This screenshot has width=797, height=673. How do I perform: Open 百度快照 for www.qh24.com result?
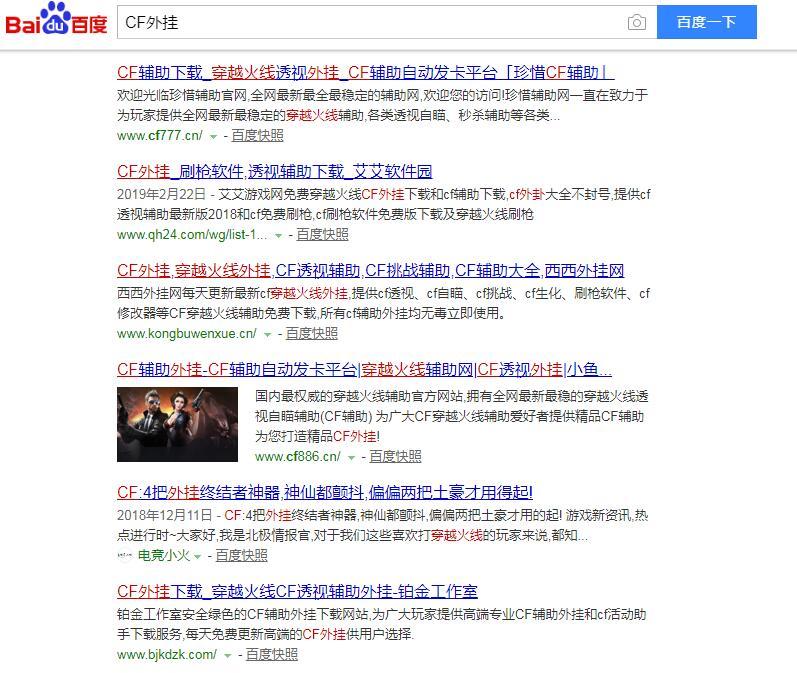tap(322, 235)
